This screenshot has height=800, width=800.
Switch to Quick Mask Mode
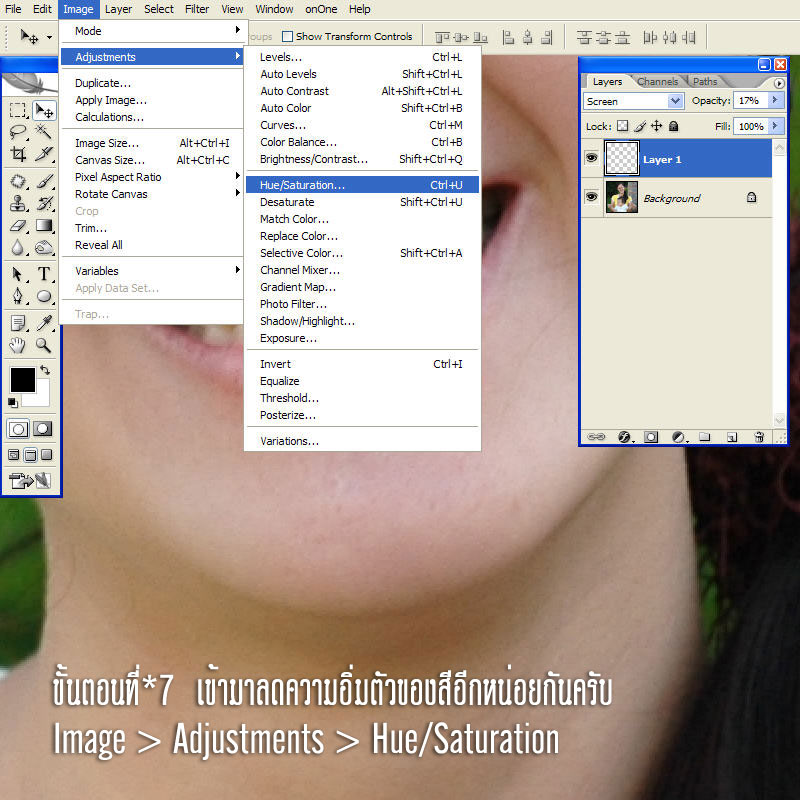(43, 429)
